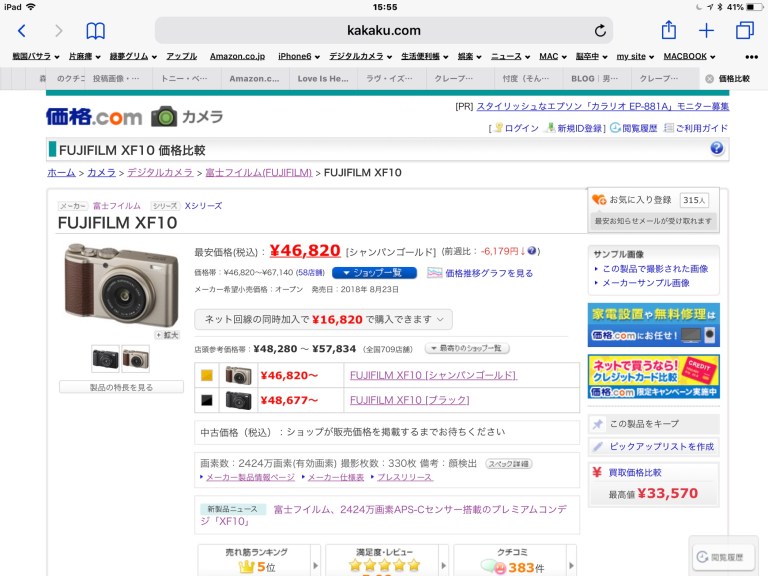768x576 pixels.
Task: Click the blue help question mark icon
Action: click(x=716, y=149)
